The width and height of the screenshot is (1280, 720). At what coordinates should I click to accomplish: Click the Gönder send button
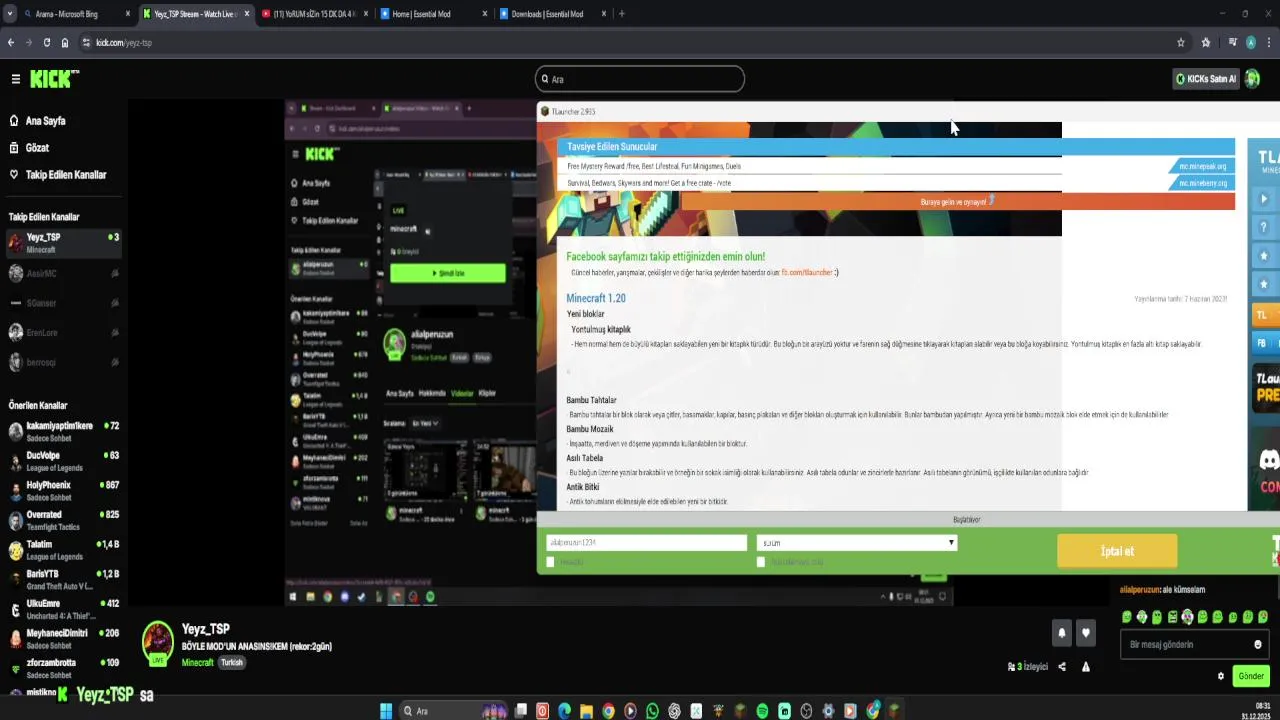(1251, 676)
